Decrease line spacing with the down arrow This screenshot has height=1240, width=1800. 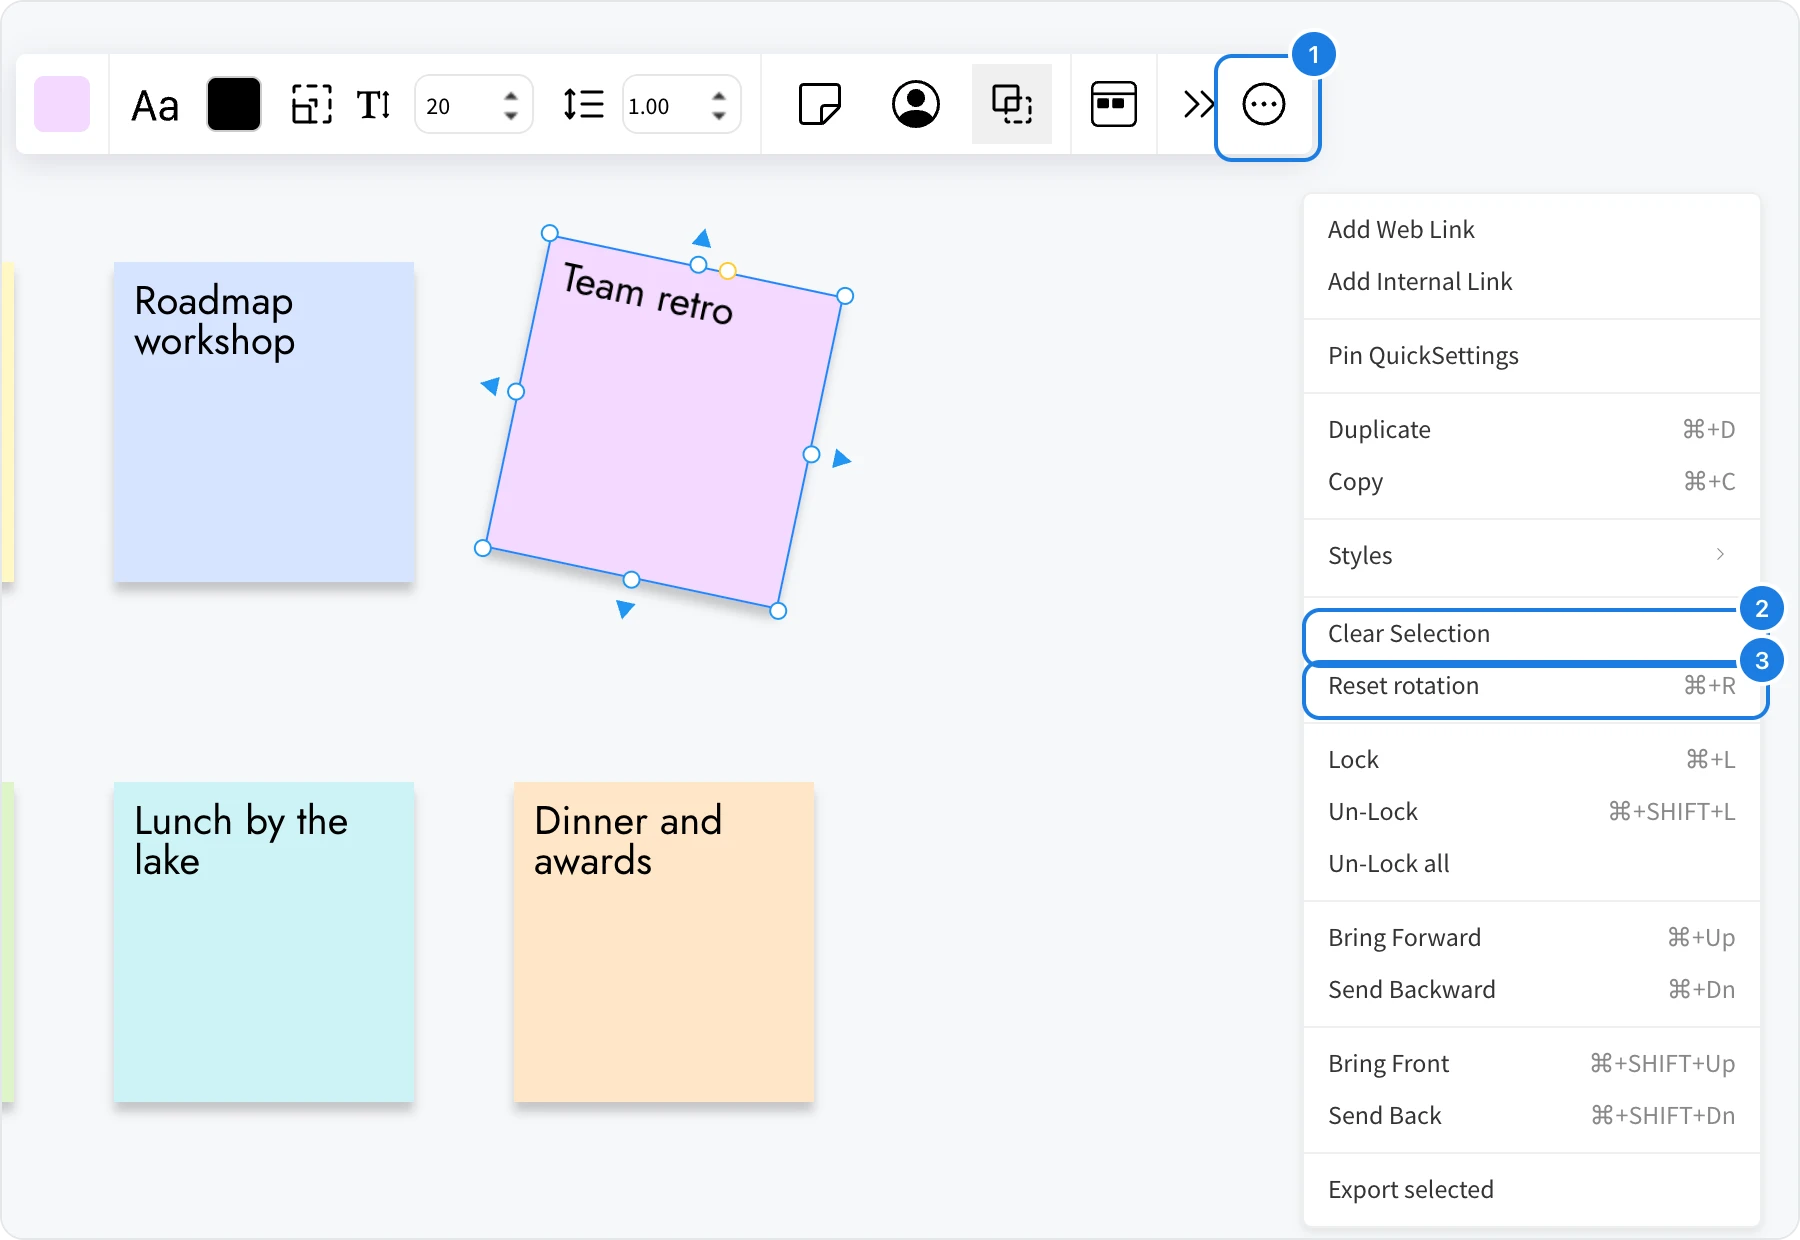pyautogui.click(x=719, y=116)
